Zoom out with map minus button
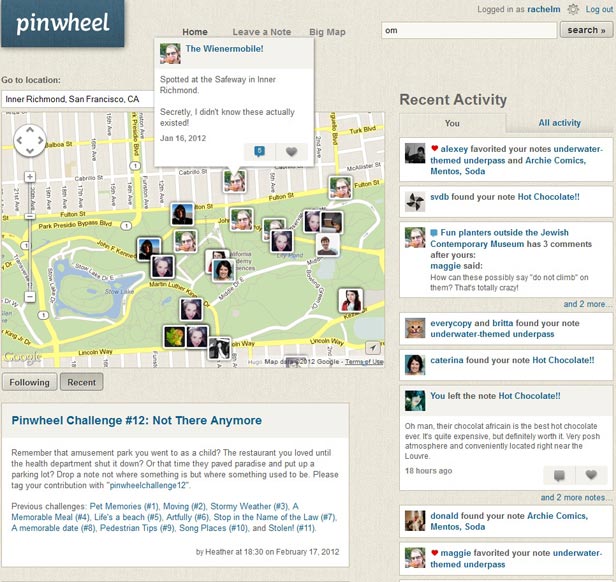Viewport: 616px width, 582px height. tap(30, 296)
